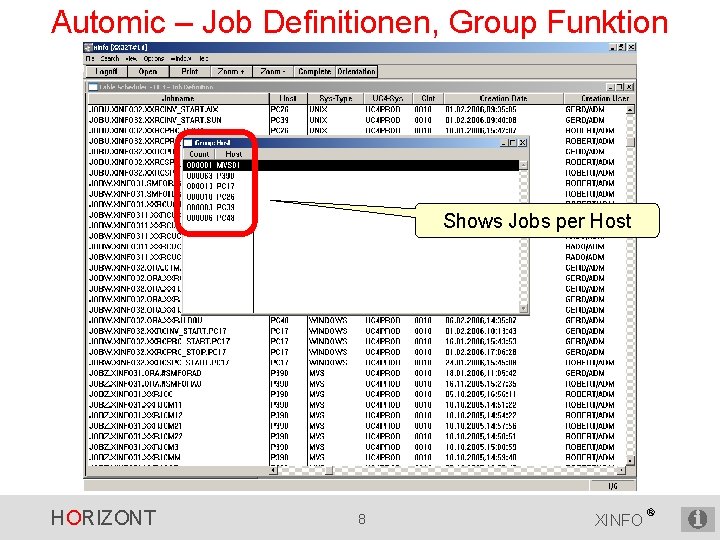Click creation date 01.02.2006,09:40:08
This screenshot has width=720, height=540.
click(481, 120)
